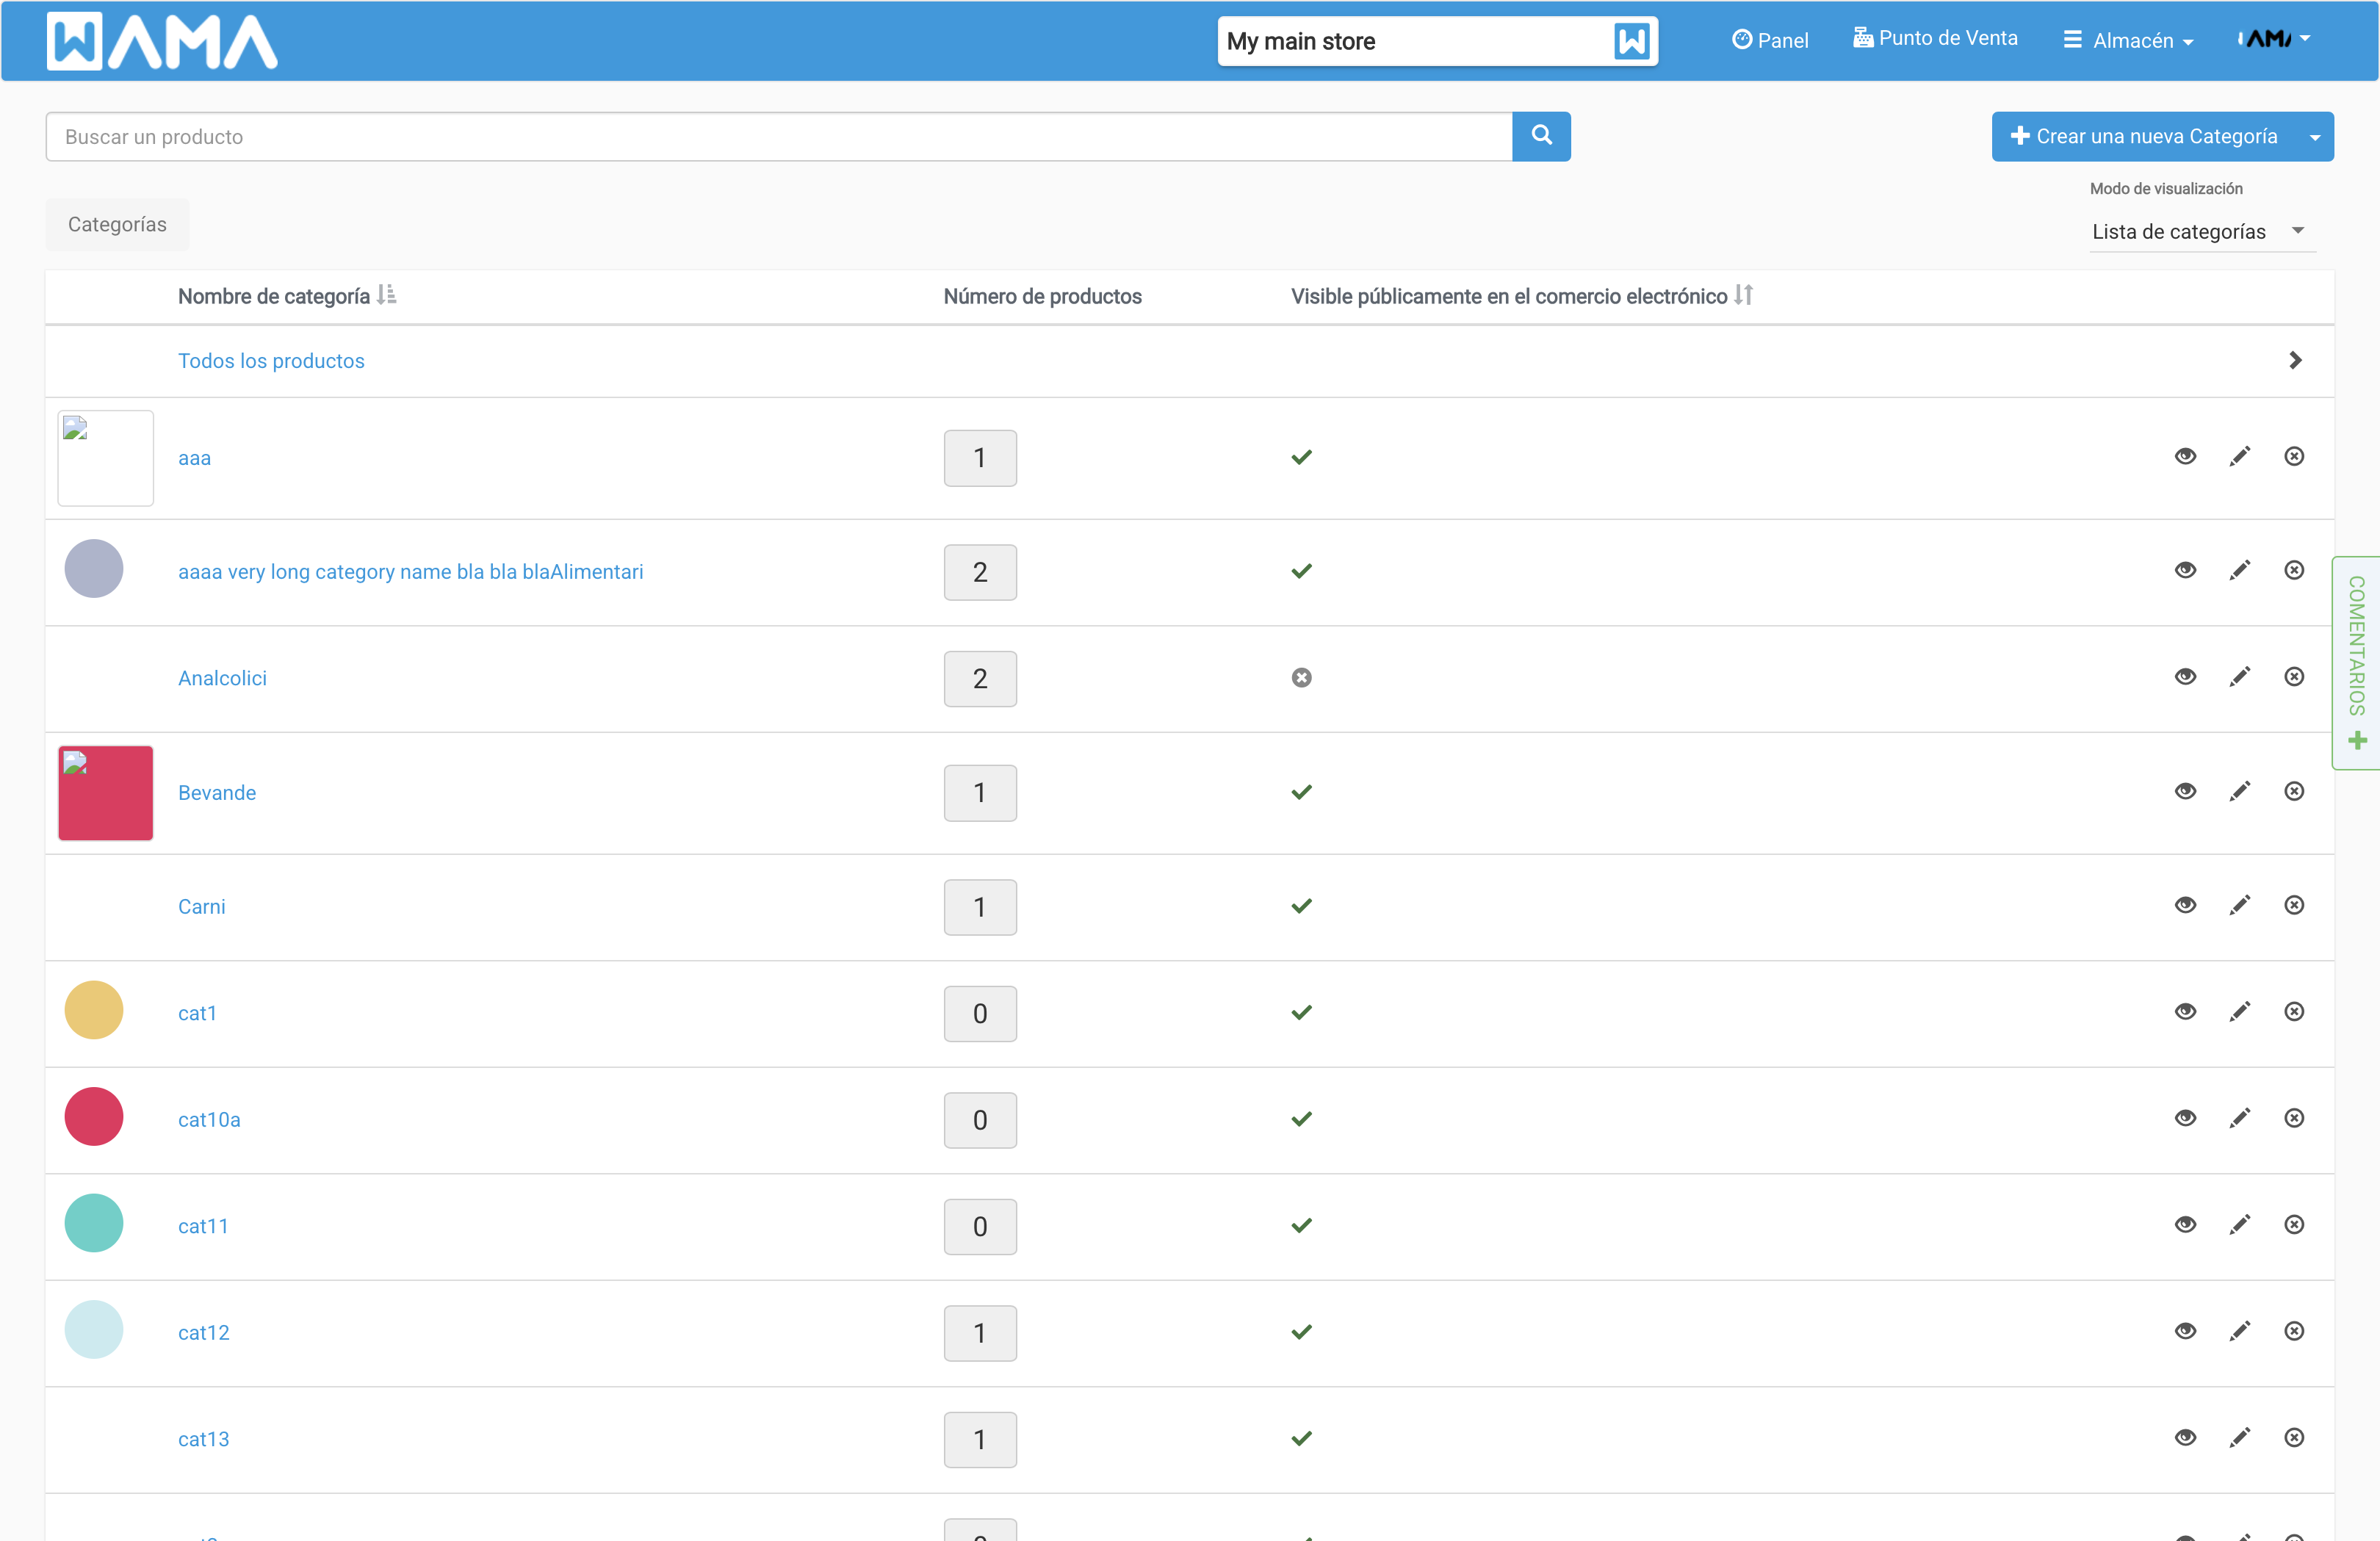Image resolution: width=2380 pixels, height=1541 pixels.
Task: Toggle eye view for Bevande
Action: click(2185, 792)
